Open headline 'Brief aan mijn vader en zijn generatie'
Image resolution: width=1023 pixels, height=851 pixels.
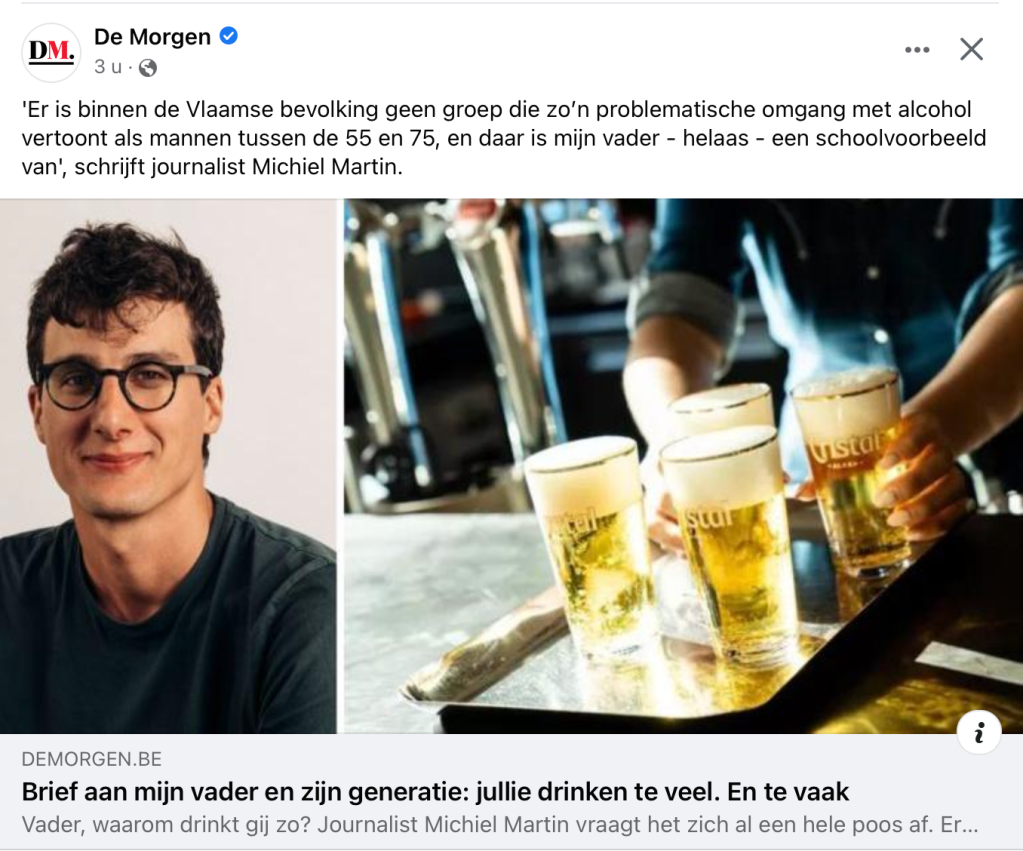point(435,792)
